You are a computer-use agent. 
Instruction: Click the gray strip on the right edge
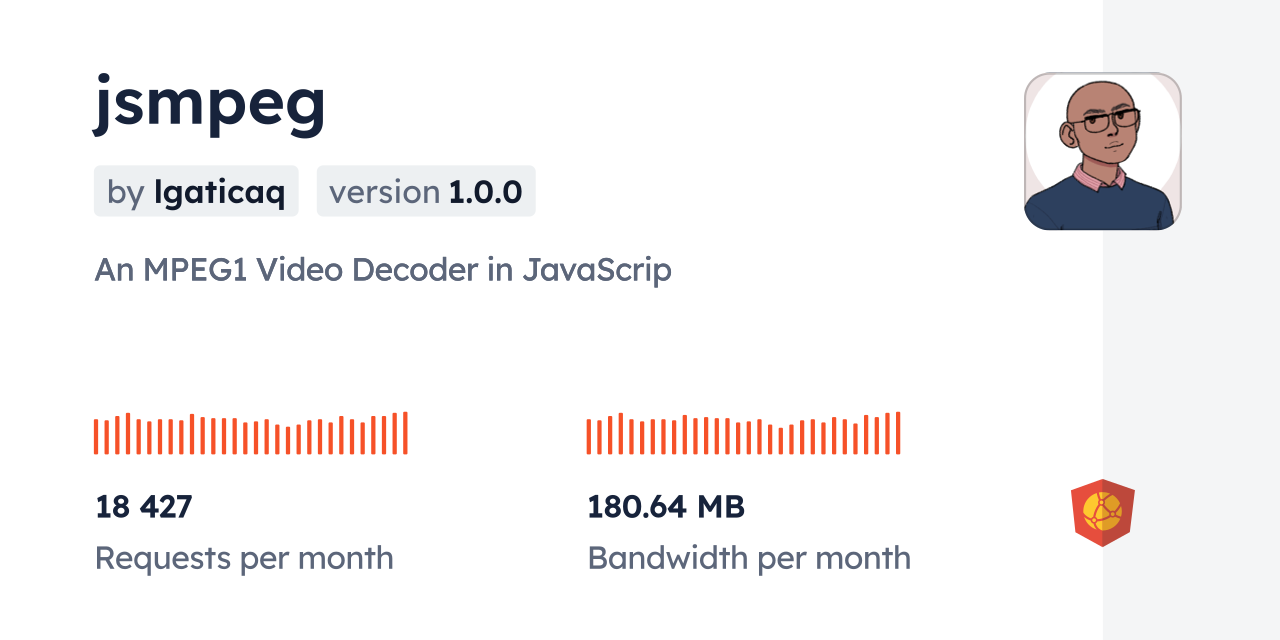coord(1191,320)
